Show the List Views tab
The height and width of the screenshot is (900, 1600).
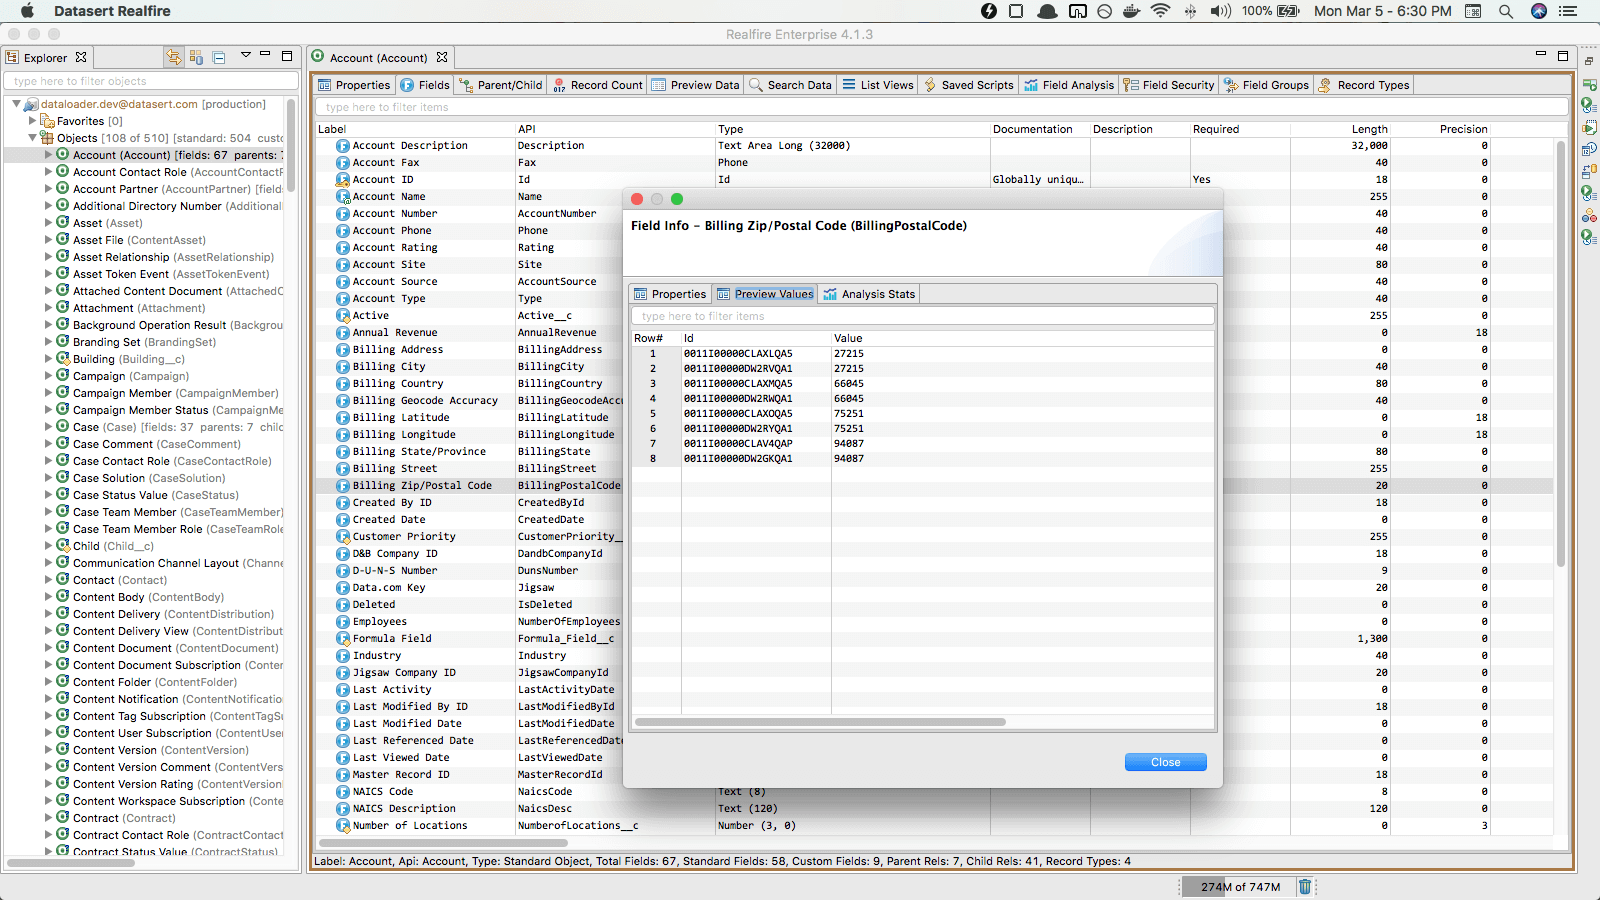(x=878, y=85)
